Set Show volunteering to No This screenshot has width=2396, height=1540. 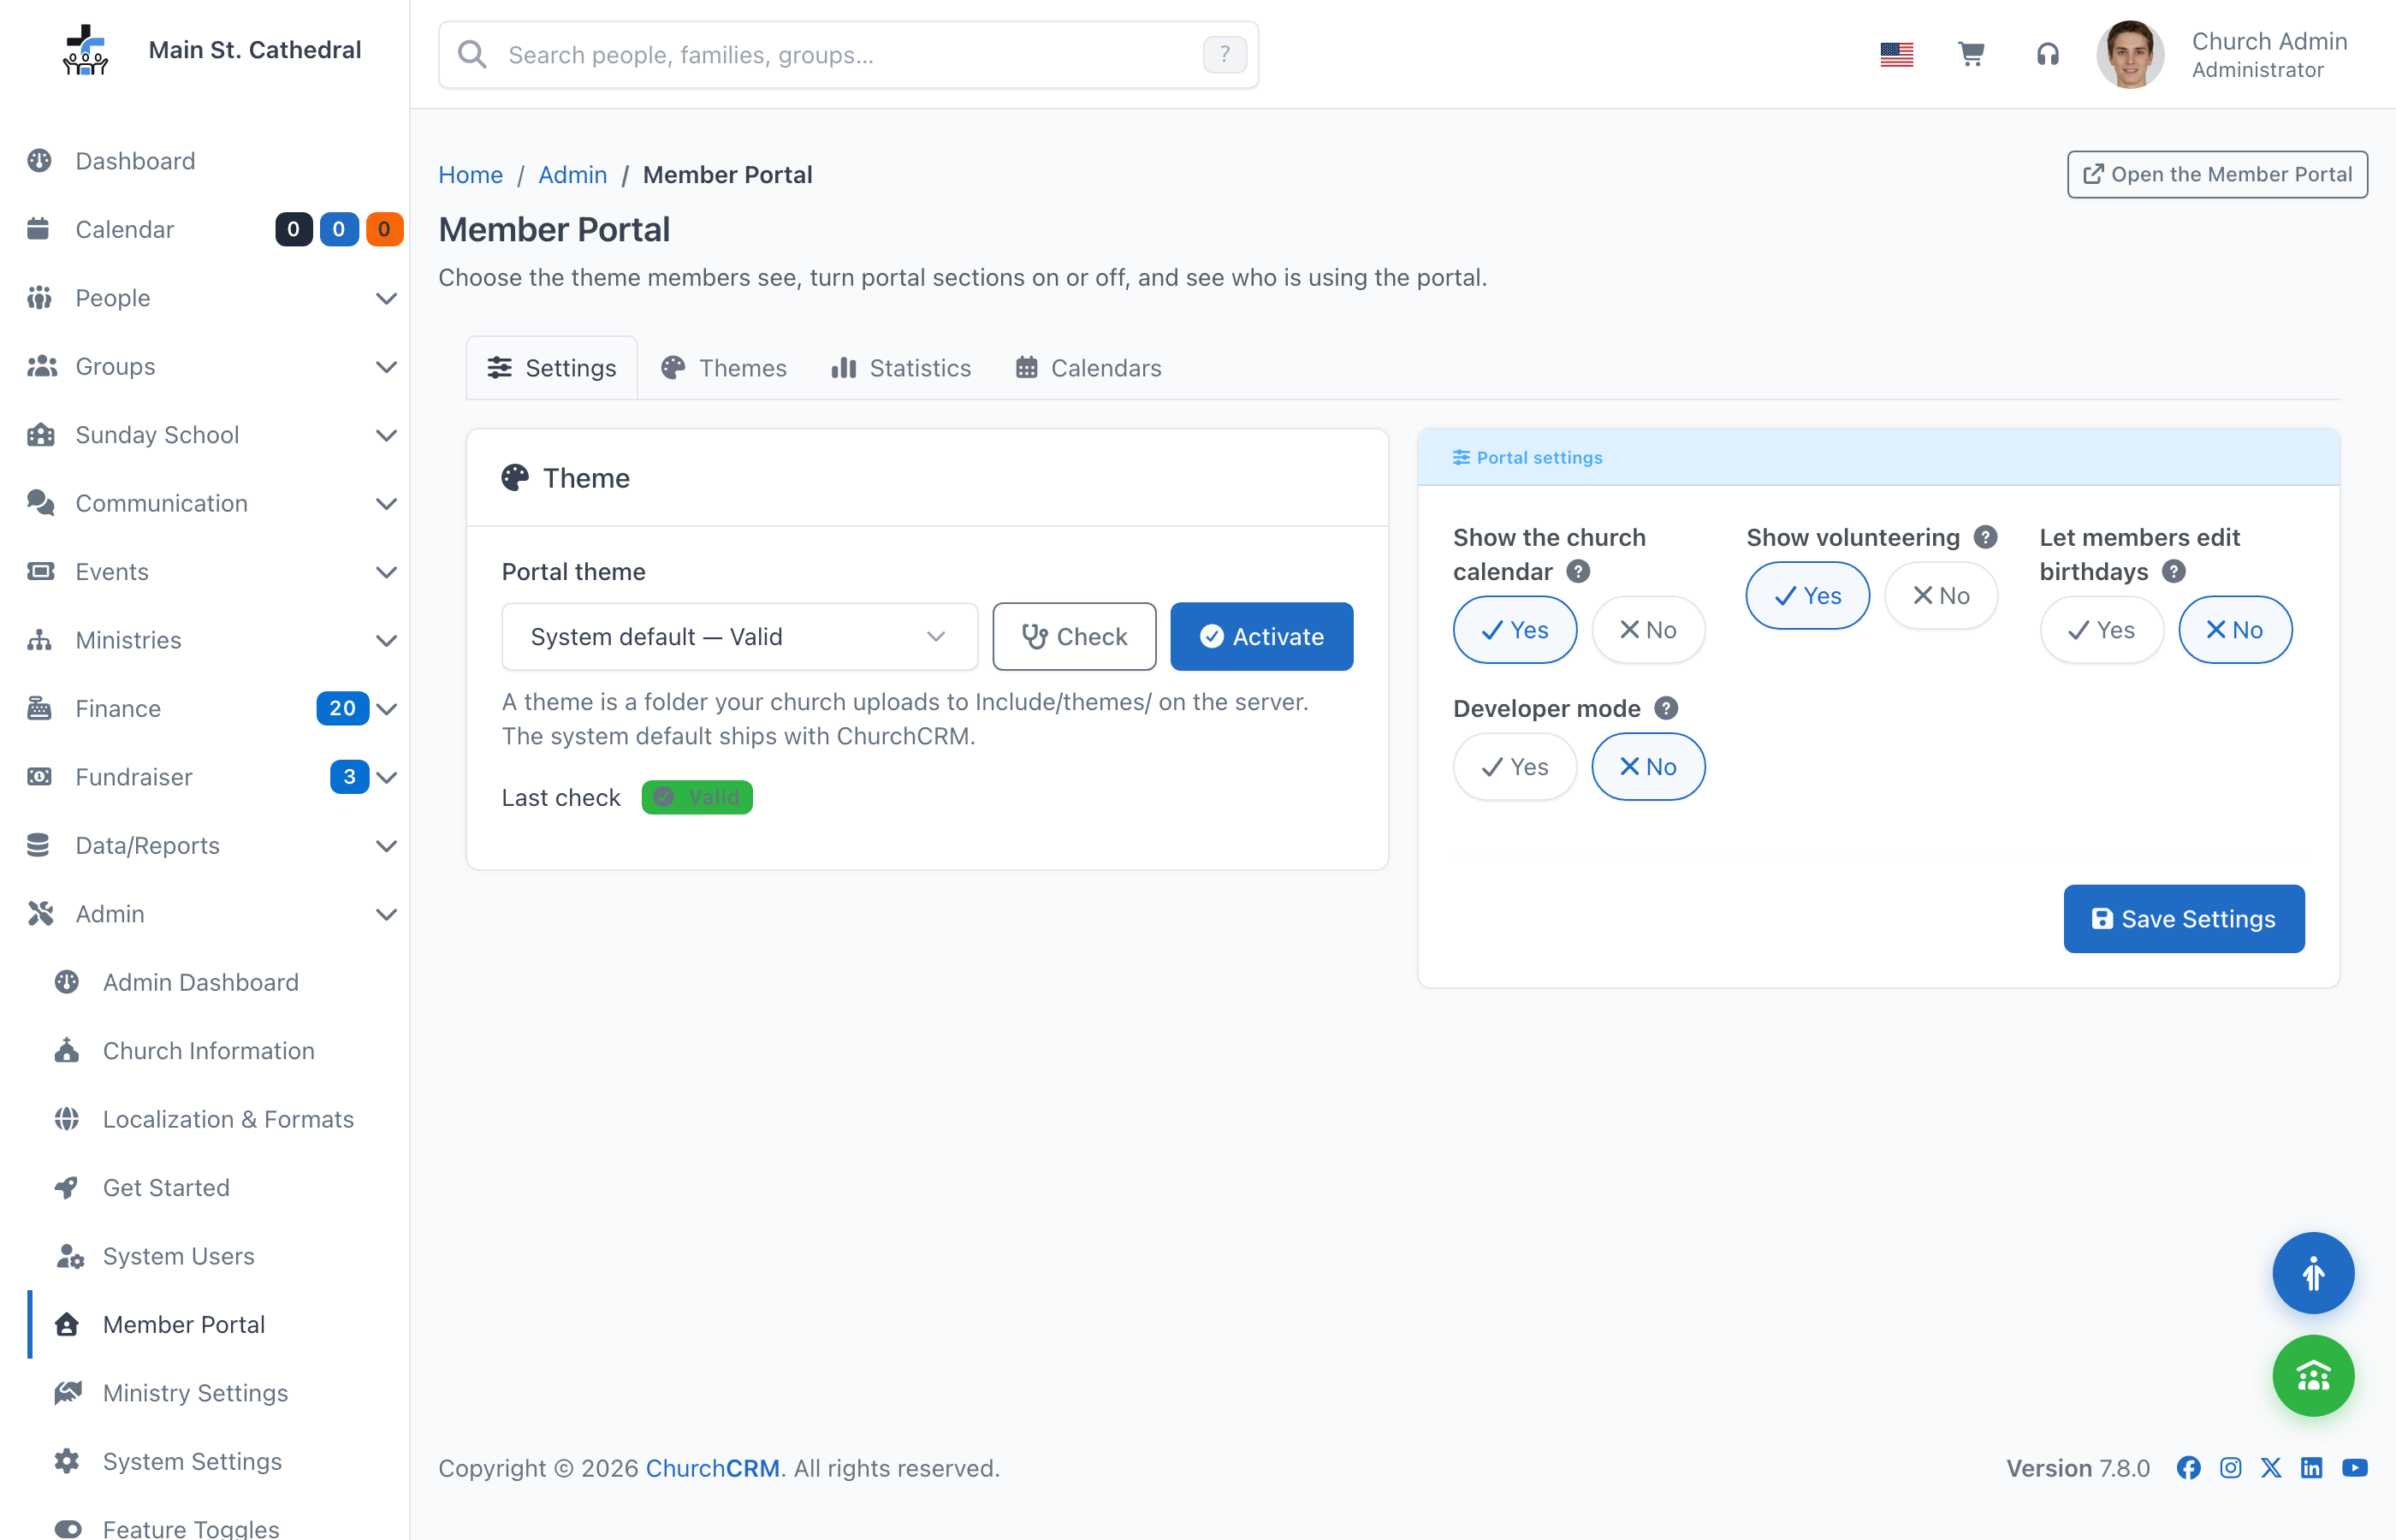(1940, 596)
